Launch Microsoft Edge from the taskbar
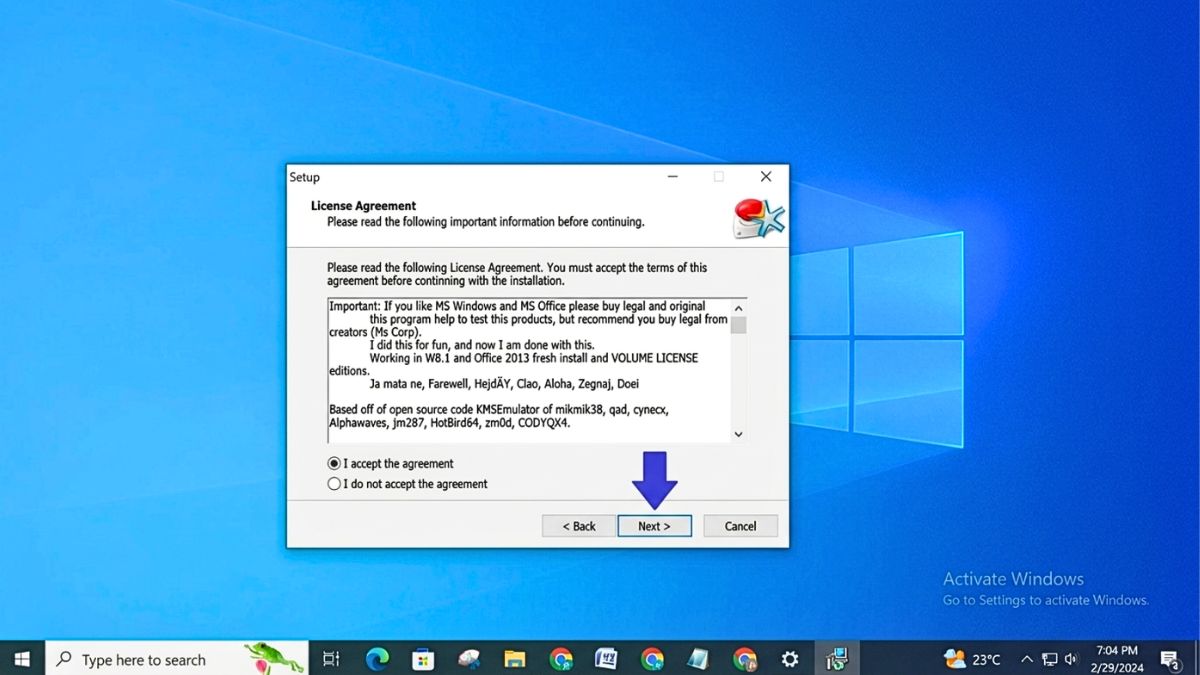Screen dimensions: 1200x675 (377, 659)
